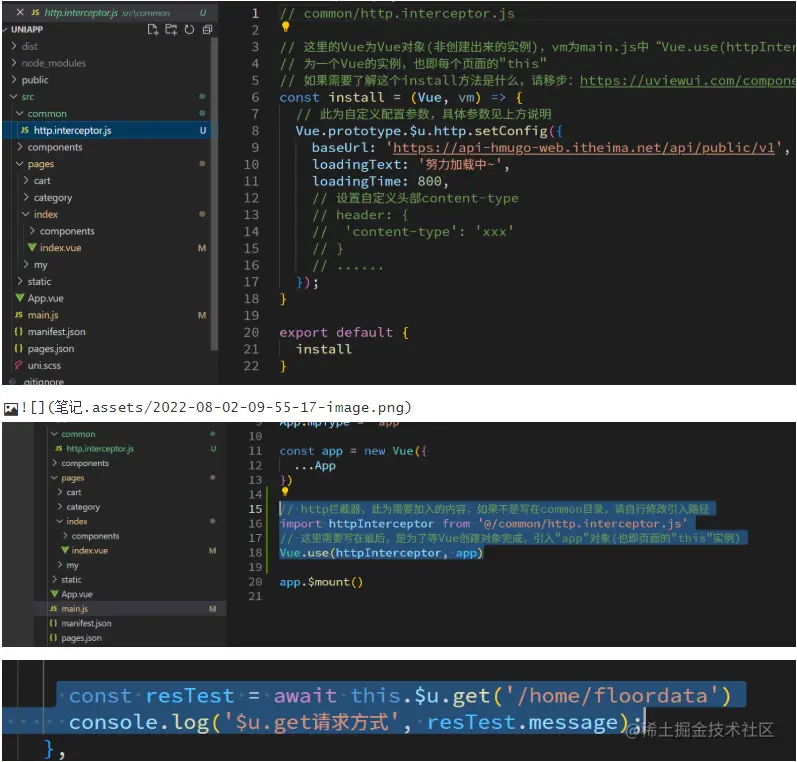This screenshot has height=762, width=797.
Task: Collapse the index folder in UNIAPP explorer
Action: (x=26, y=214)
